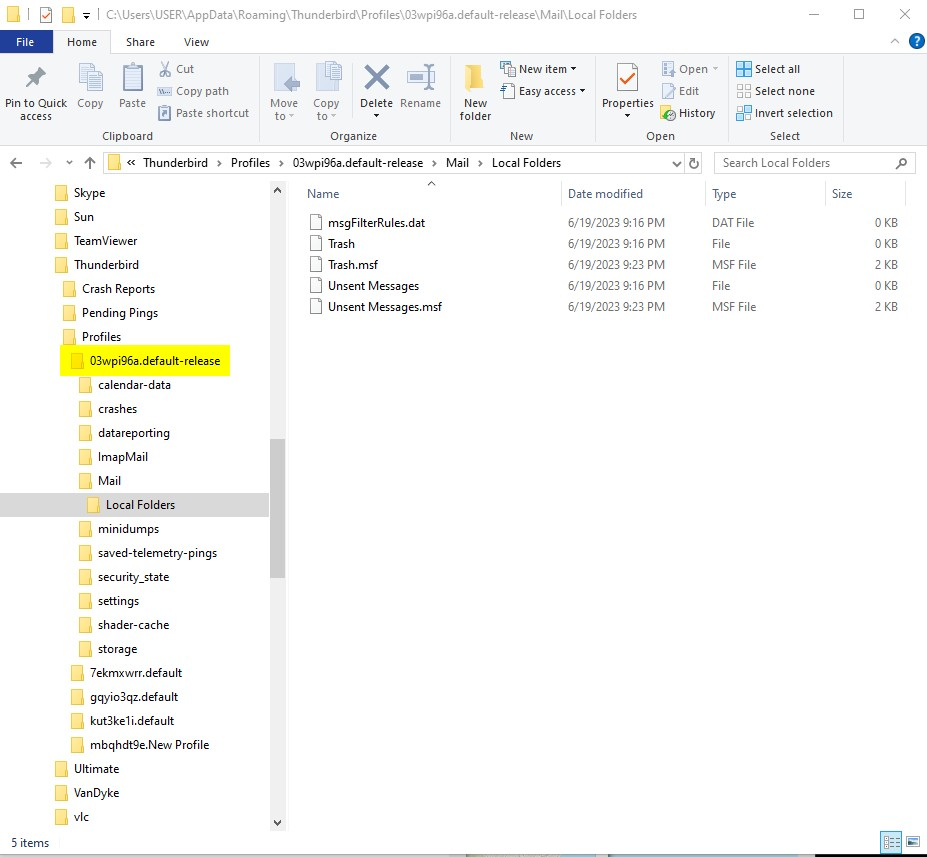Click Pin to Quick access icon
Screen dimensions: 927x857
pyautogui.click(x=35, y=78)
